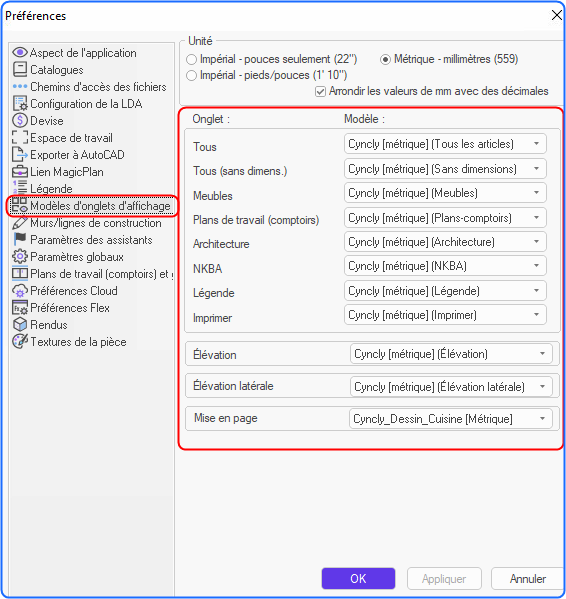This screenshot has width=566, height=599.
Task: Toggle Arrondir les valeurs de mm checkbox
Action: [x=320, y=92]
